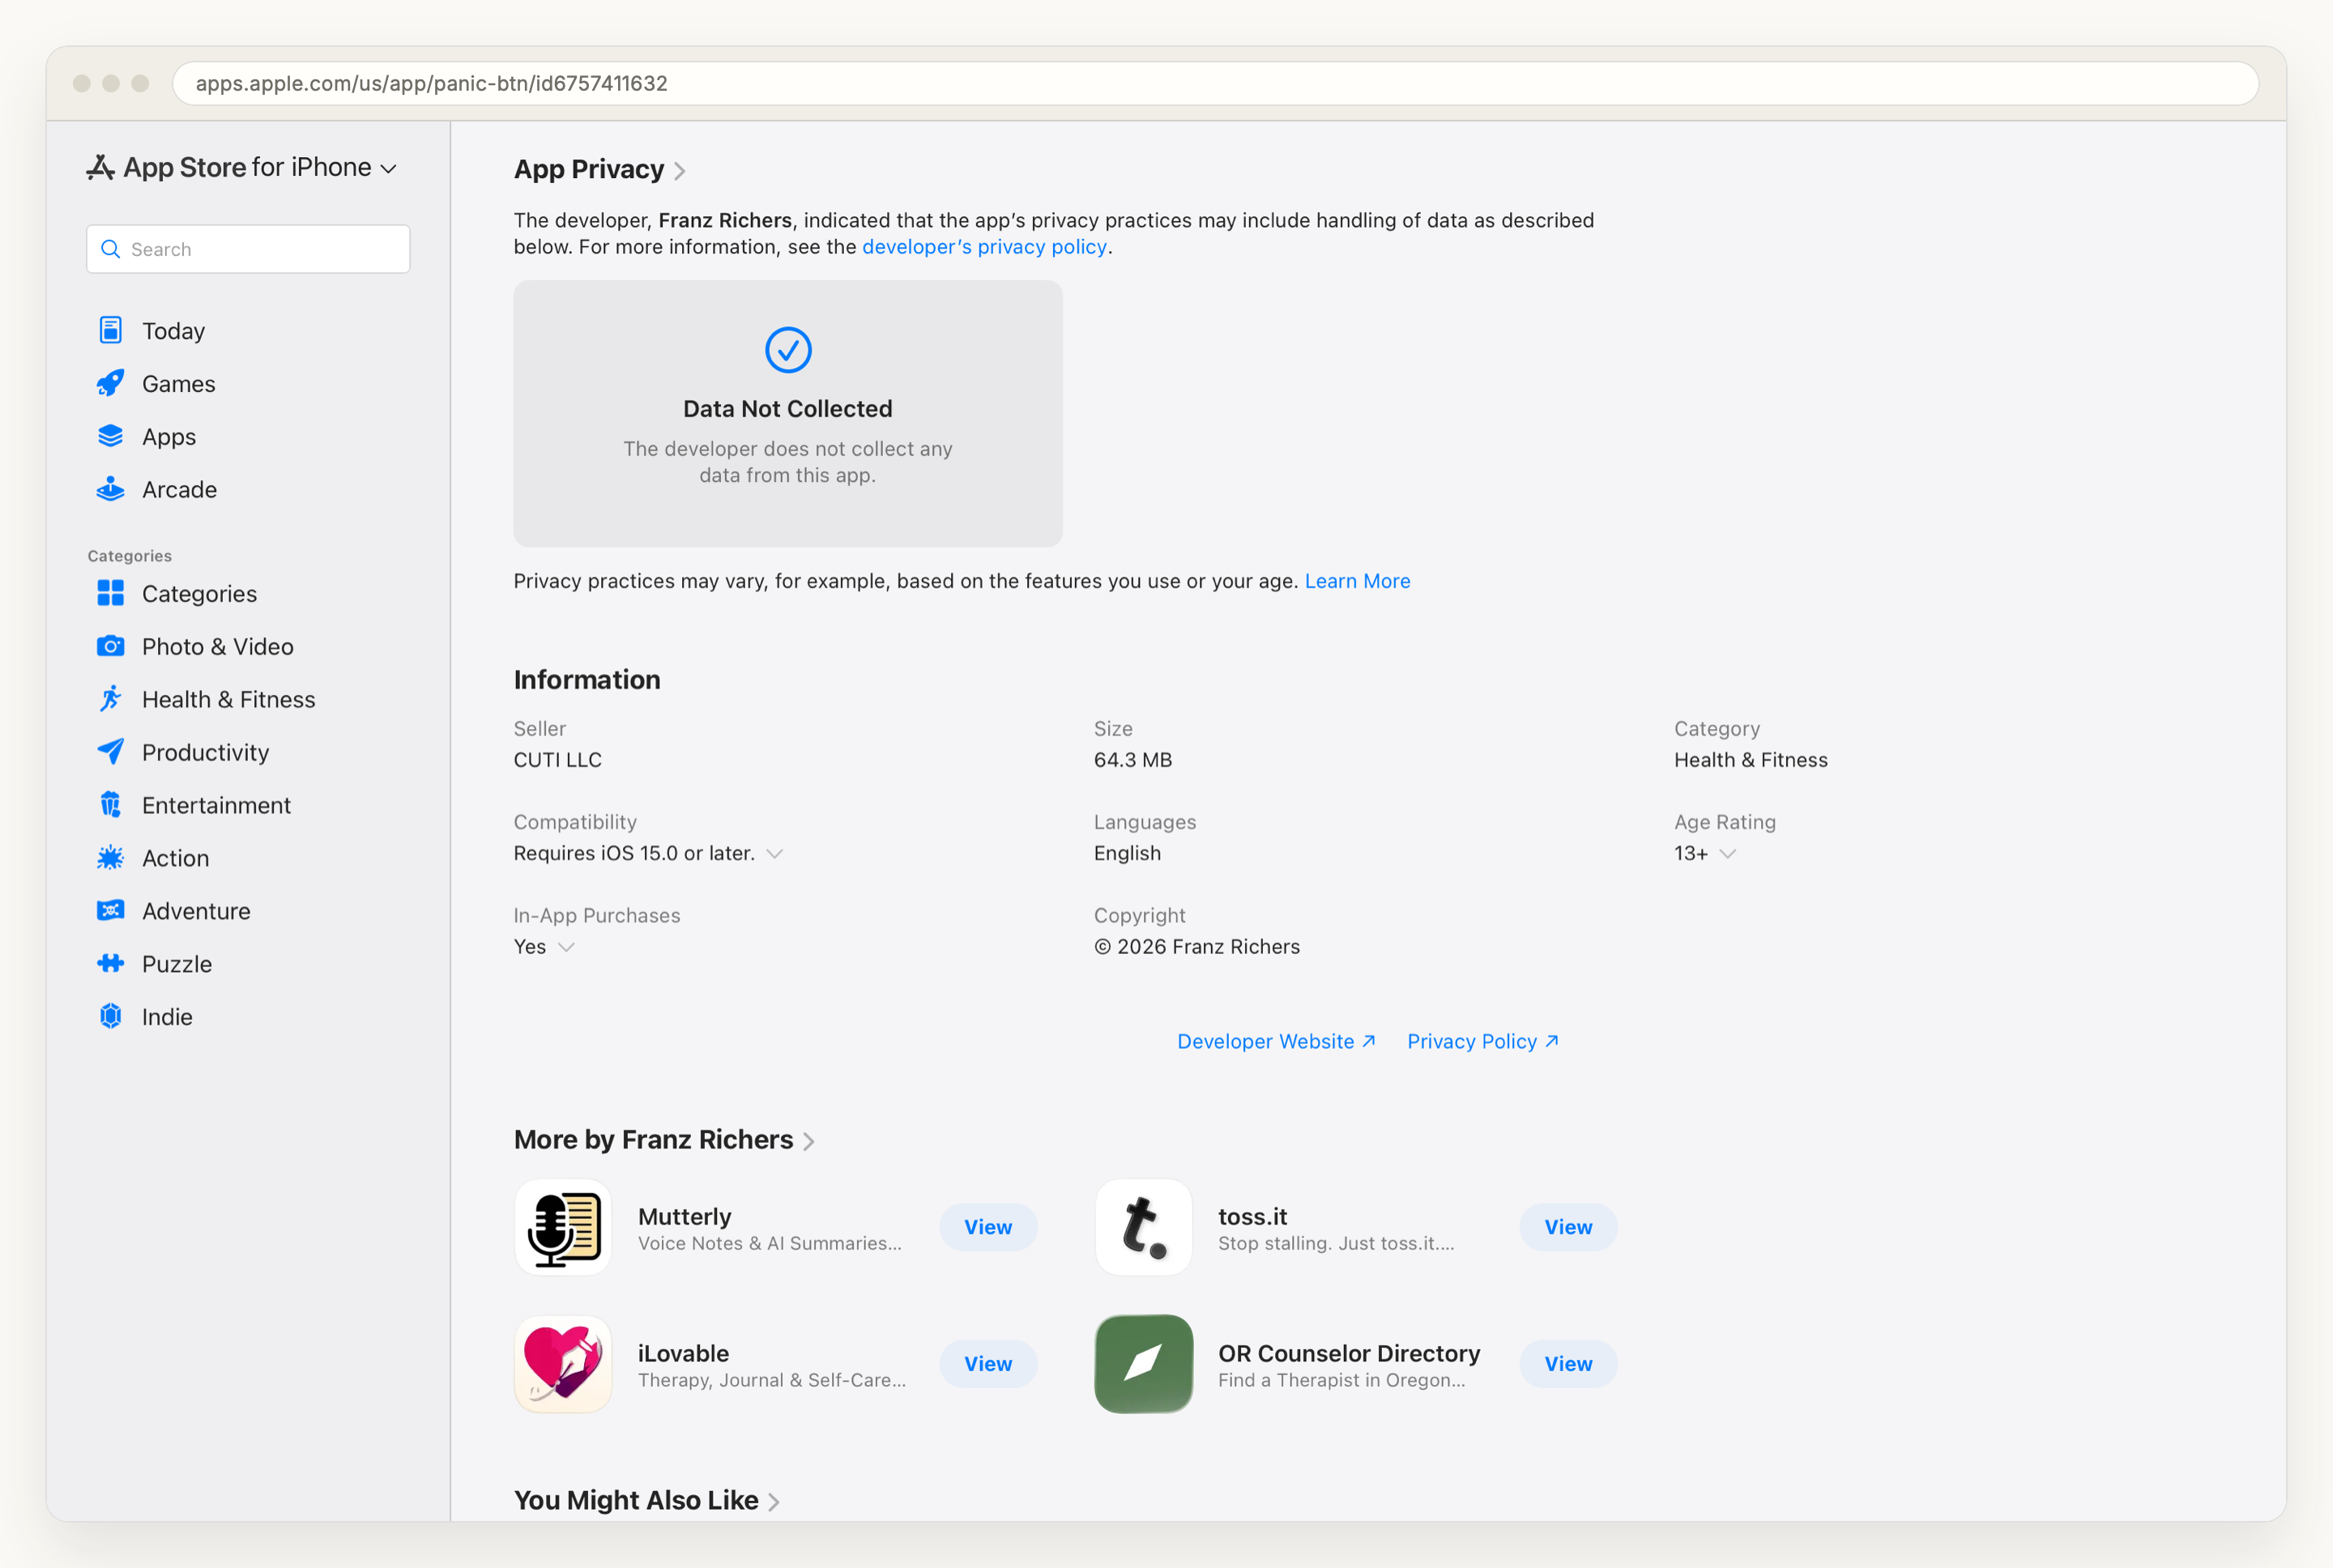2333x1568 pixels.
Task: Click the Mutterly app title
Action: [685, 1217]
